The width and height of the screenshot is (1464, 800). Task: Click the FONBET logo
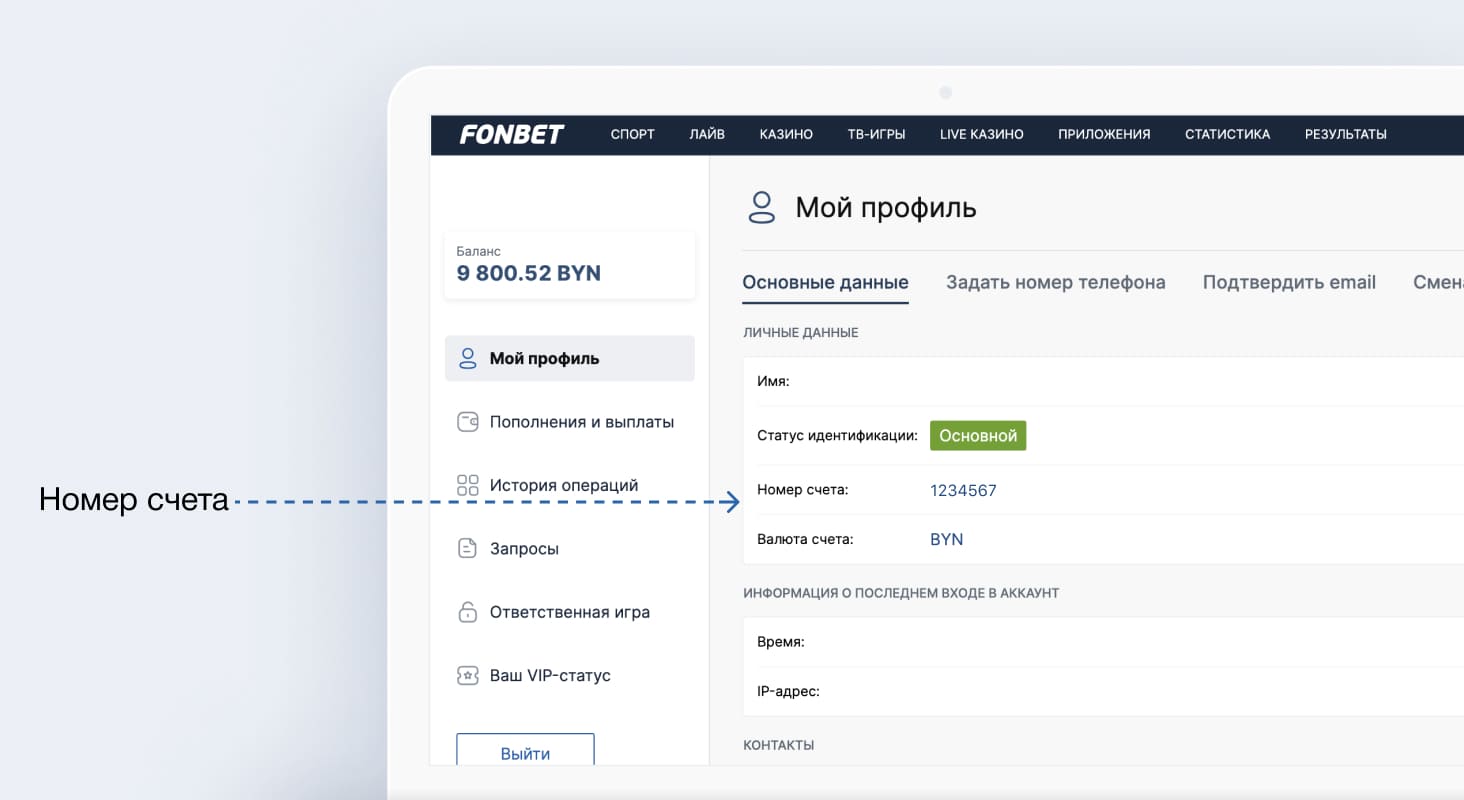(511, 134)
